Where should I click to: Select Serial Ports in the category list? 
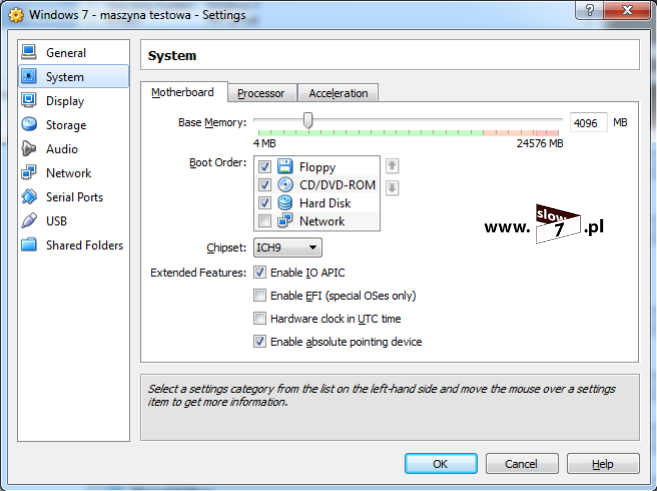tap(73, 197)
